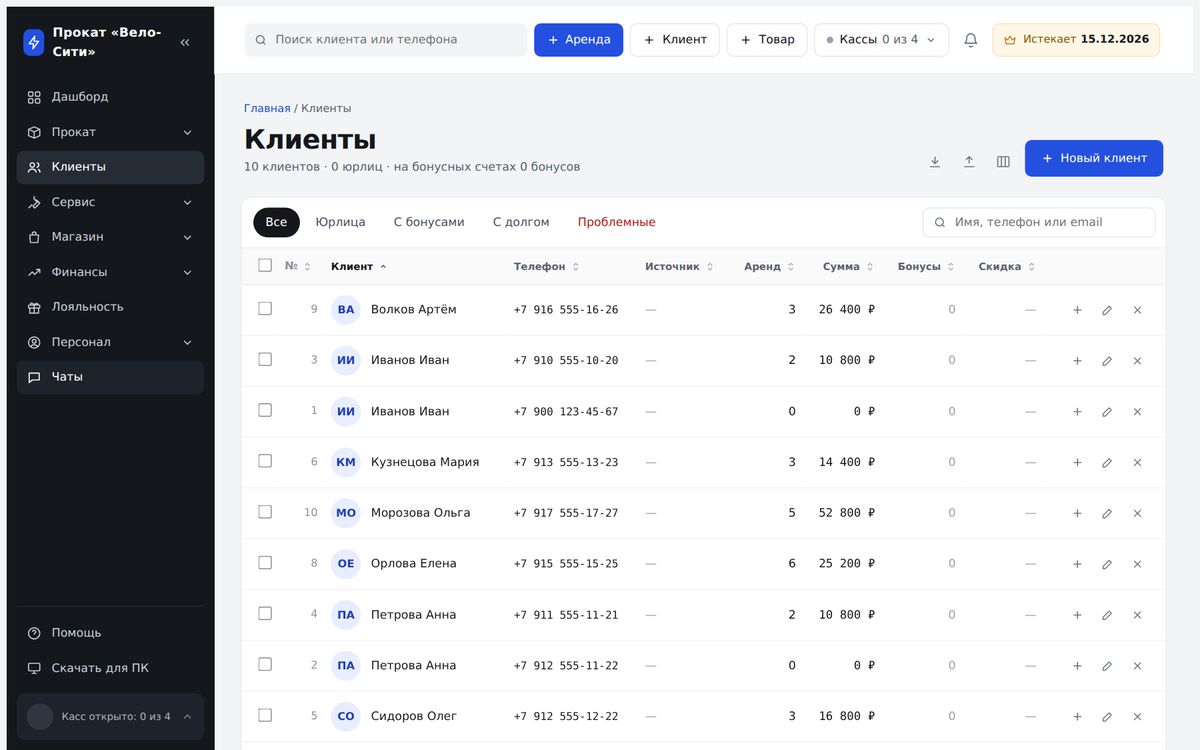Expand the Персонал sidebar section
The width and height of the screenshot is (1200, 750).
tap(110, 342)
